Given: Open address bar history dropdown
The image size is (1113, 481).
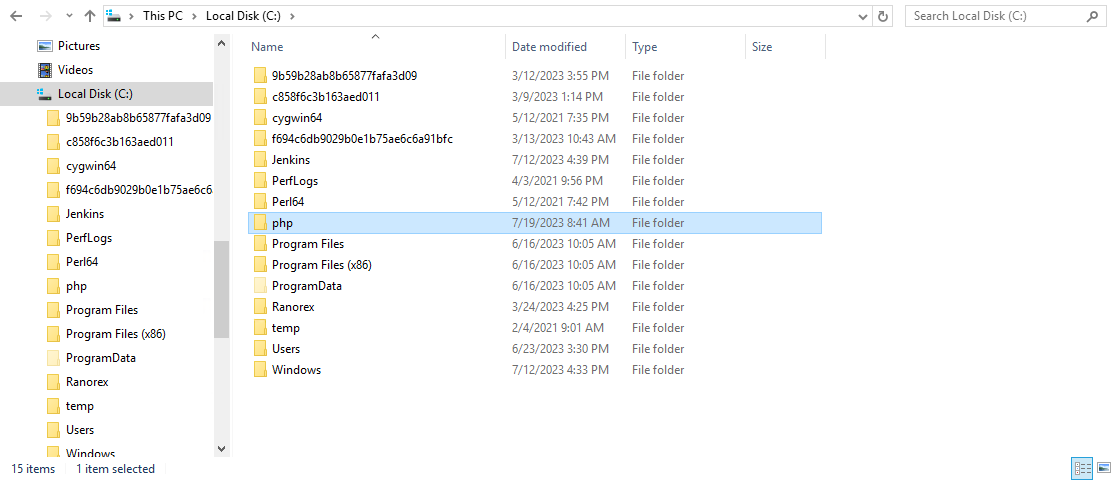Looking at the screenshot, I should (863, 16).
